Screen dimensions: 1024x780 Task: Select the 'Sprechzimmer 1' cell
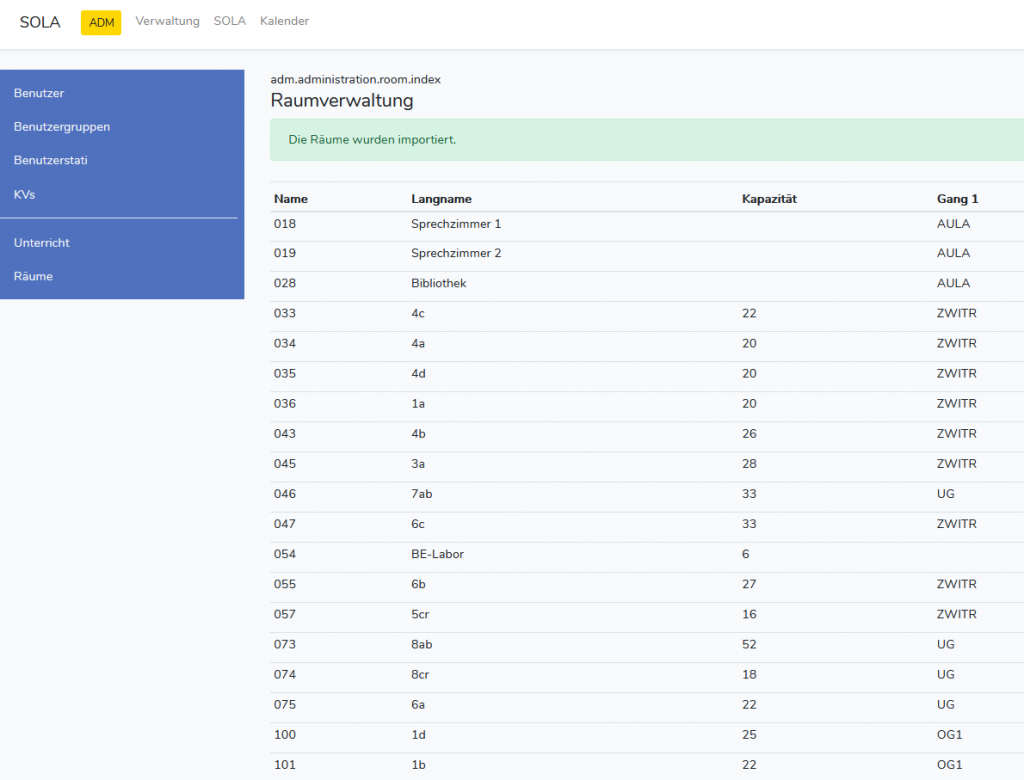(x=456, y=223)
